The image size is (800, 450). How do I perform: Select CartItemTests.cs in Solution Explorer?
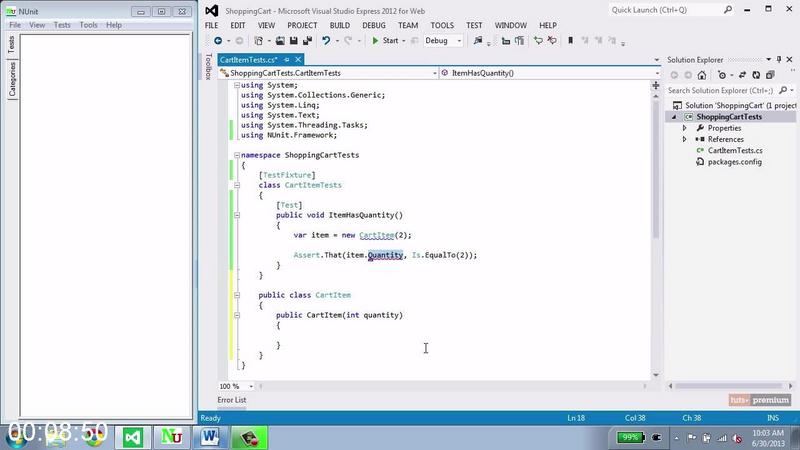(x=735, y=151)
